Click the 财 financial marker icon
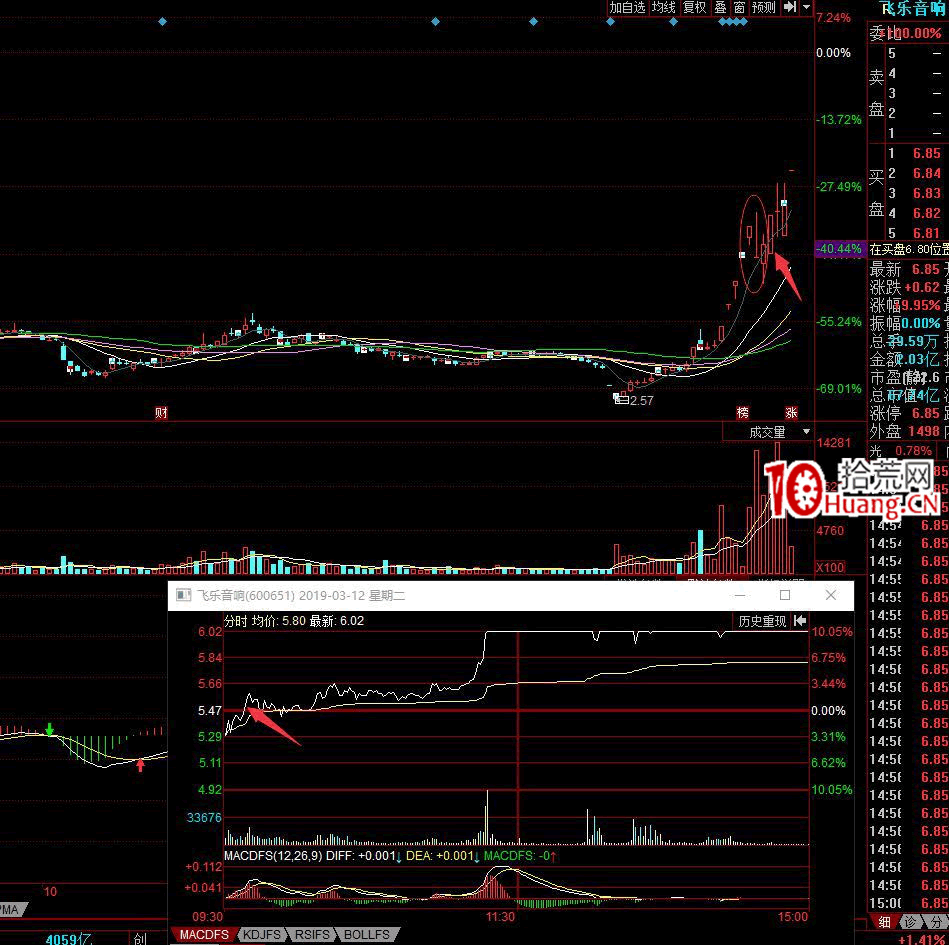Viewport: 949px width, 945px height. click(x=161, y=413)
